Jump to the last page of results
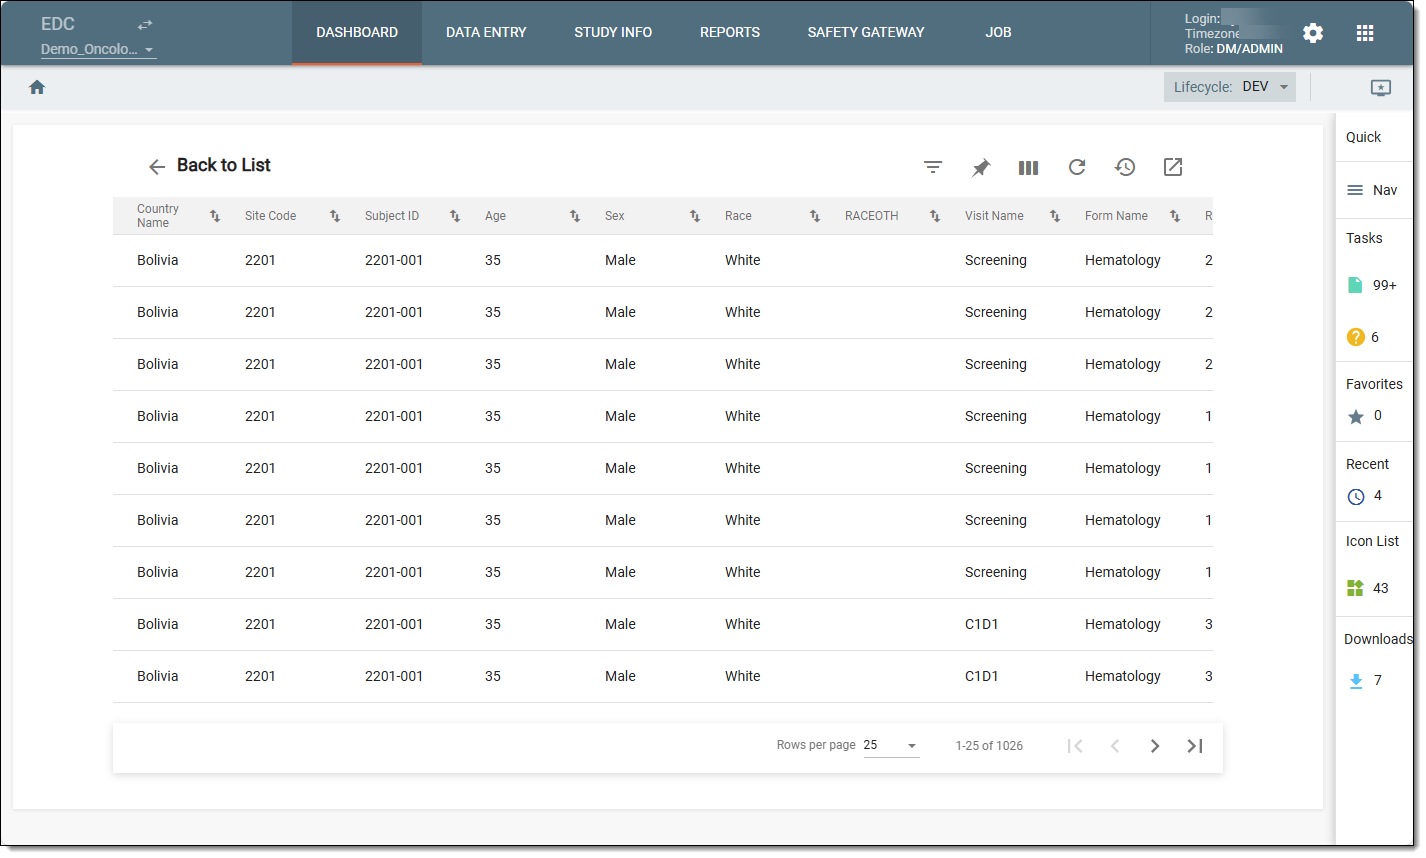 click(1195, 746)
